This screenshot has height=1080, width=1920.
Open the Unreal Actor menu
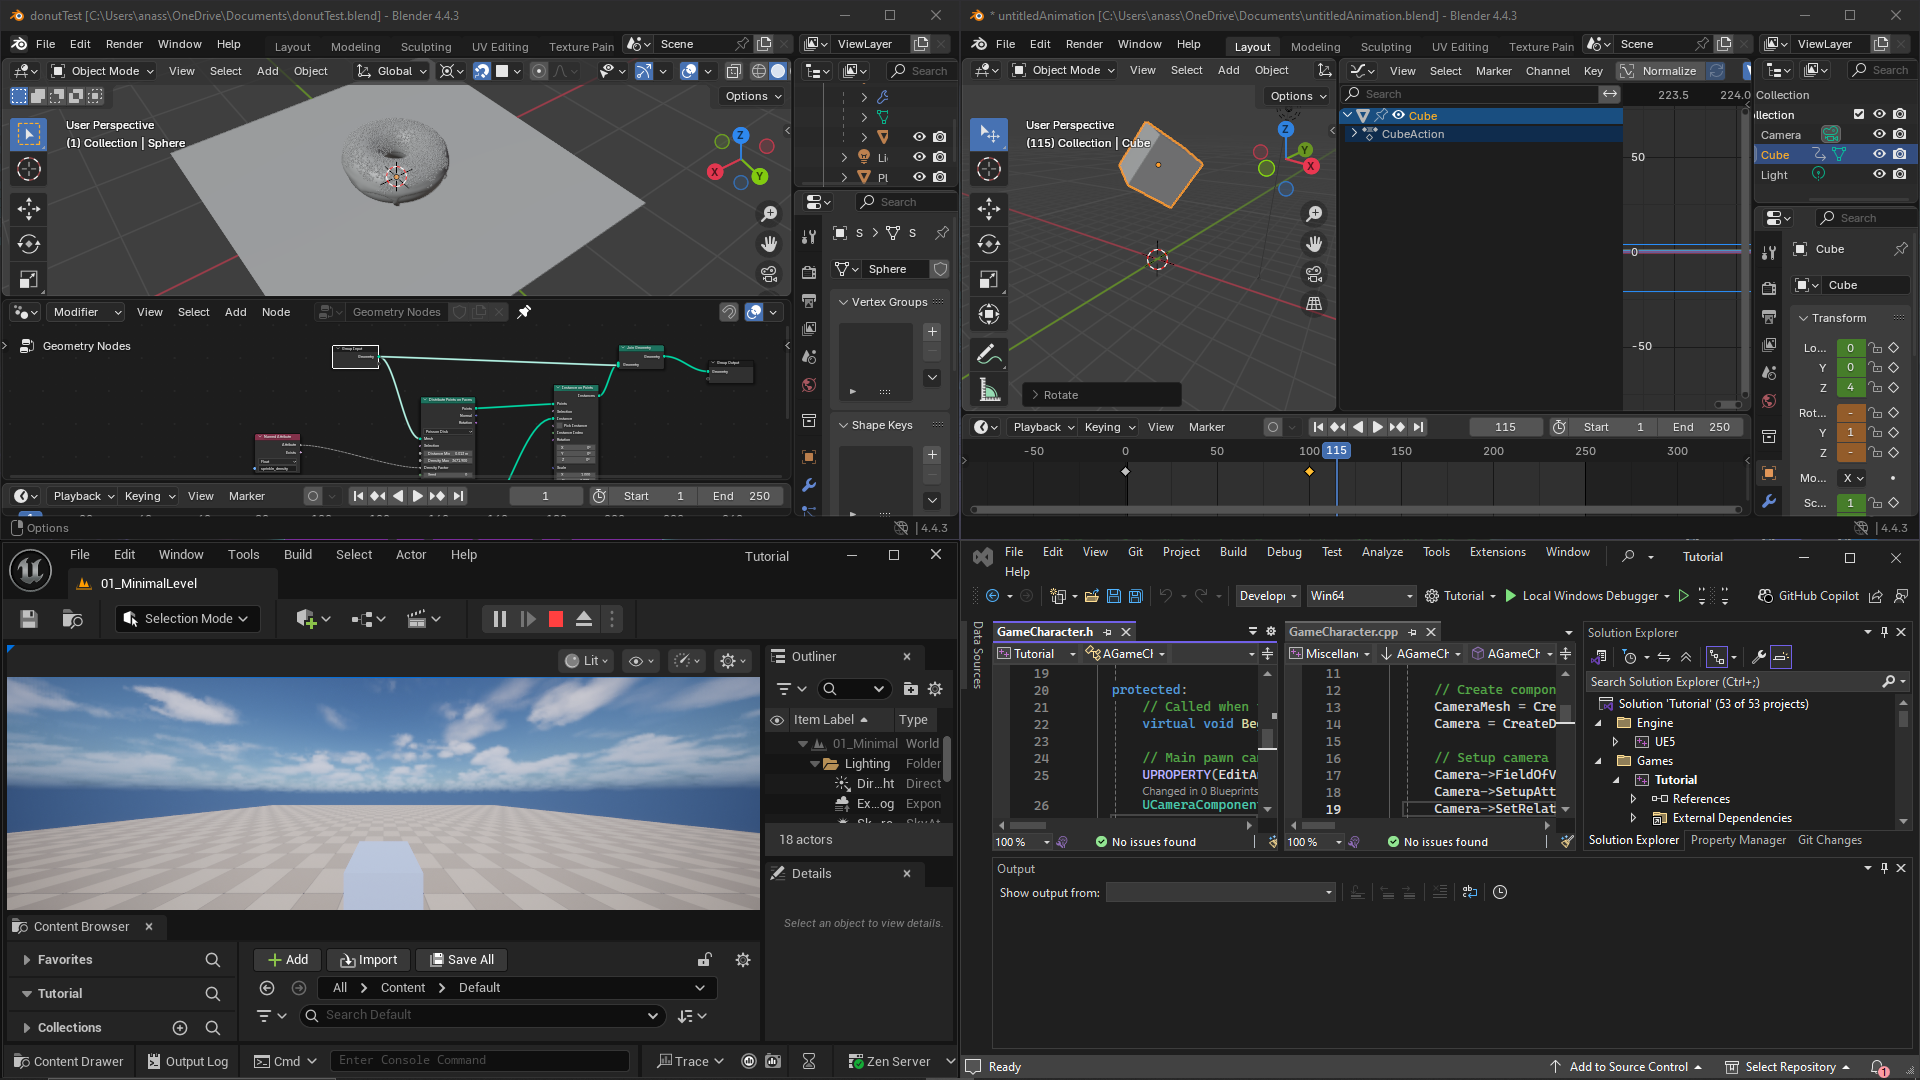411,555
